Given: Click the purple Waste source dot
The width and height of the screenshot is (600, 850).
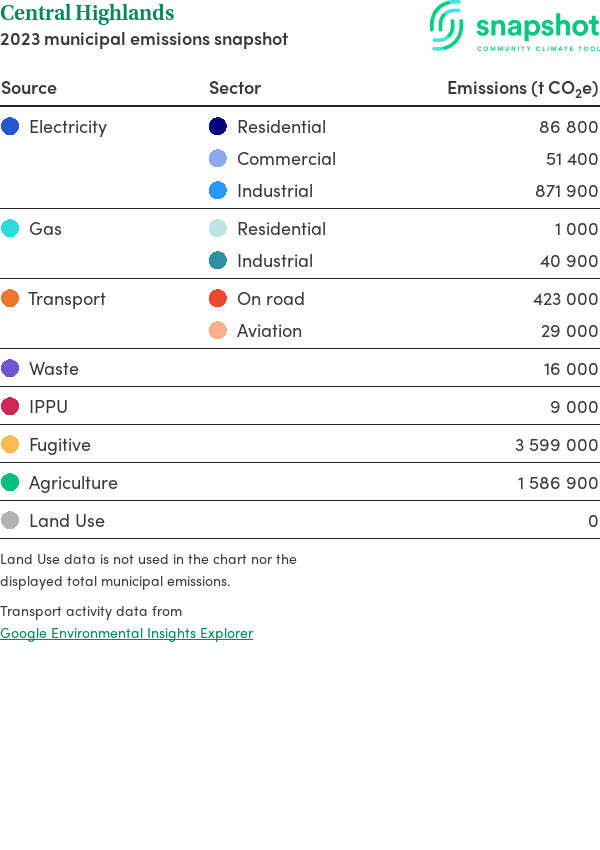Looking at the screenshot, I should pyautogui.click(x=10, y=369).
